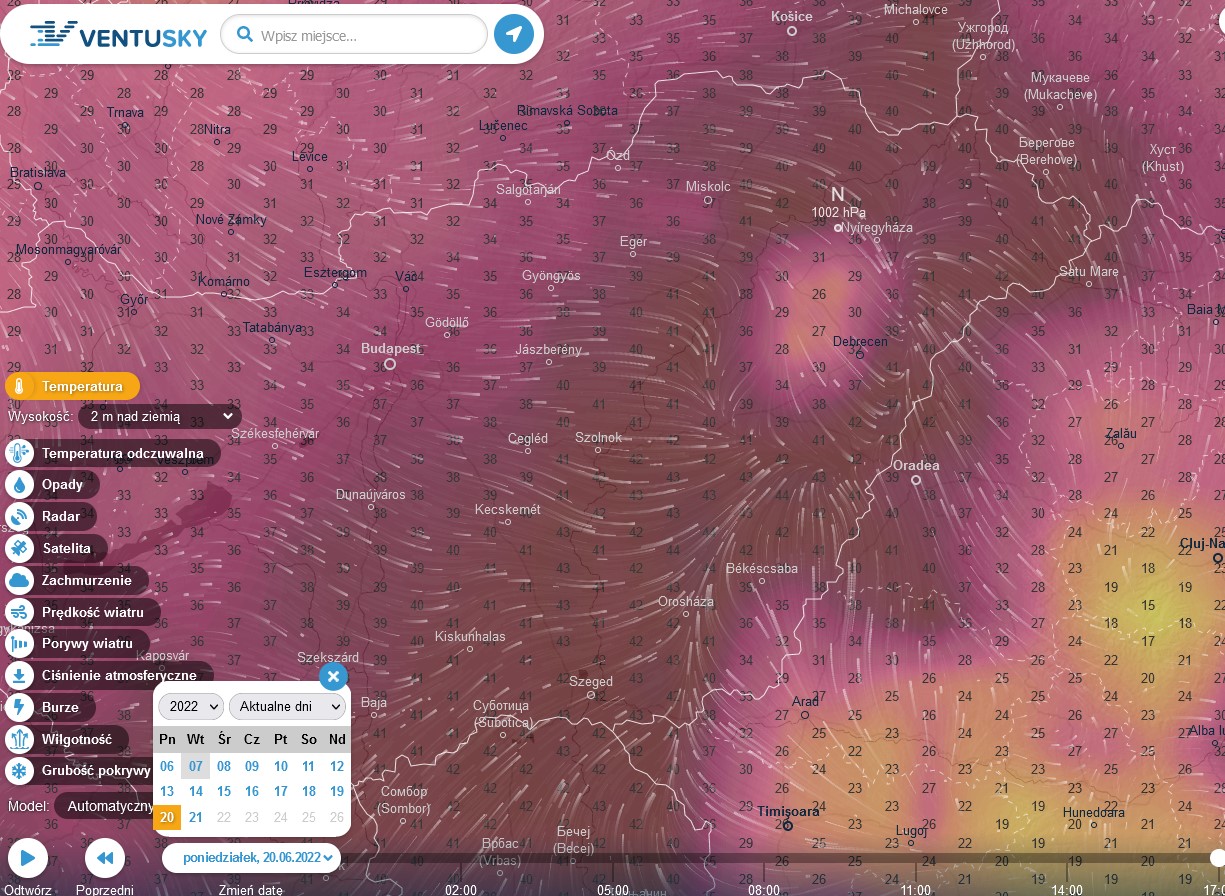Pick day 15 in the calendar
The image size is (1225, 896).
pyautogui.click(x=224, y=791)
